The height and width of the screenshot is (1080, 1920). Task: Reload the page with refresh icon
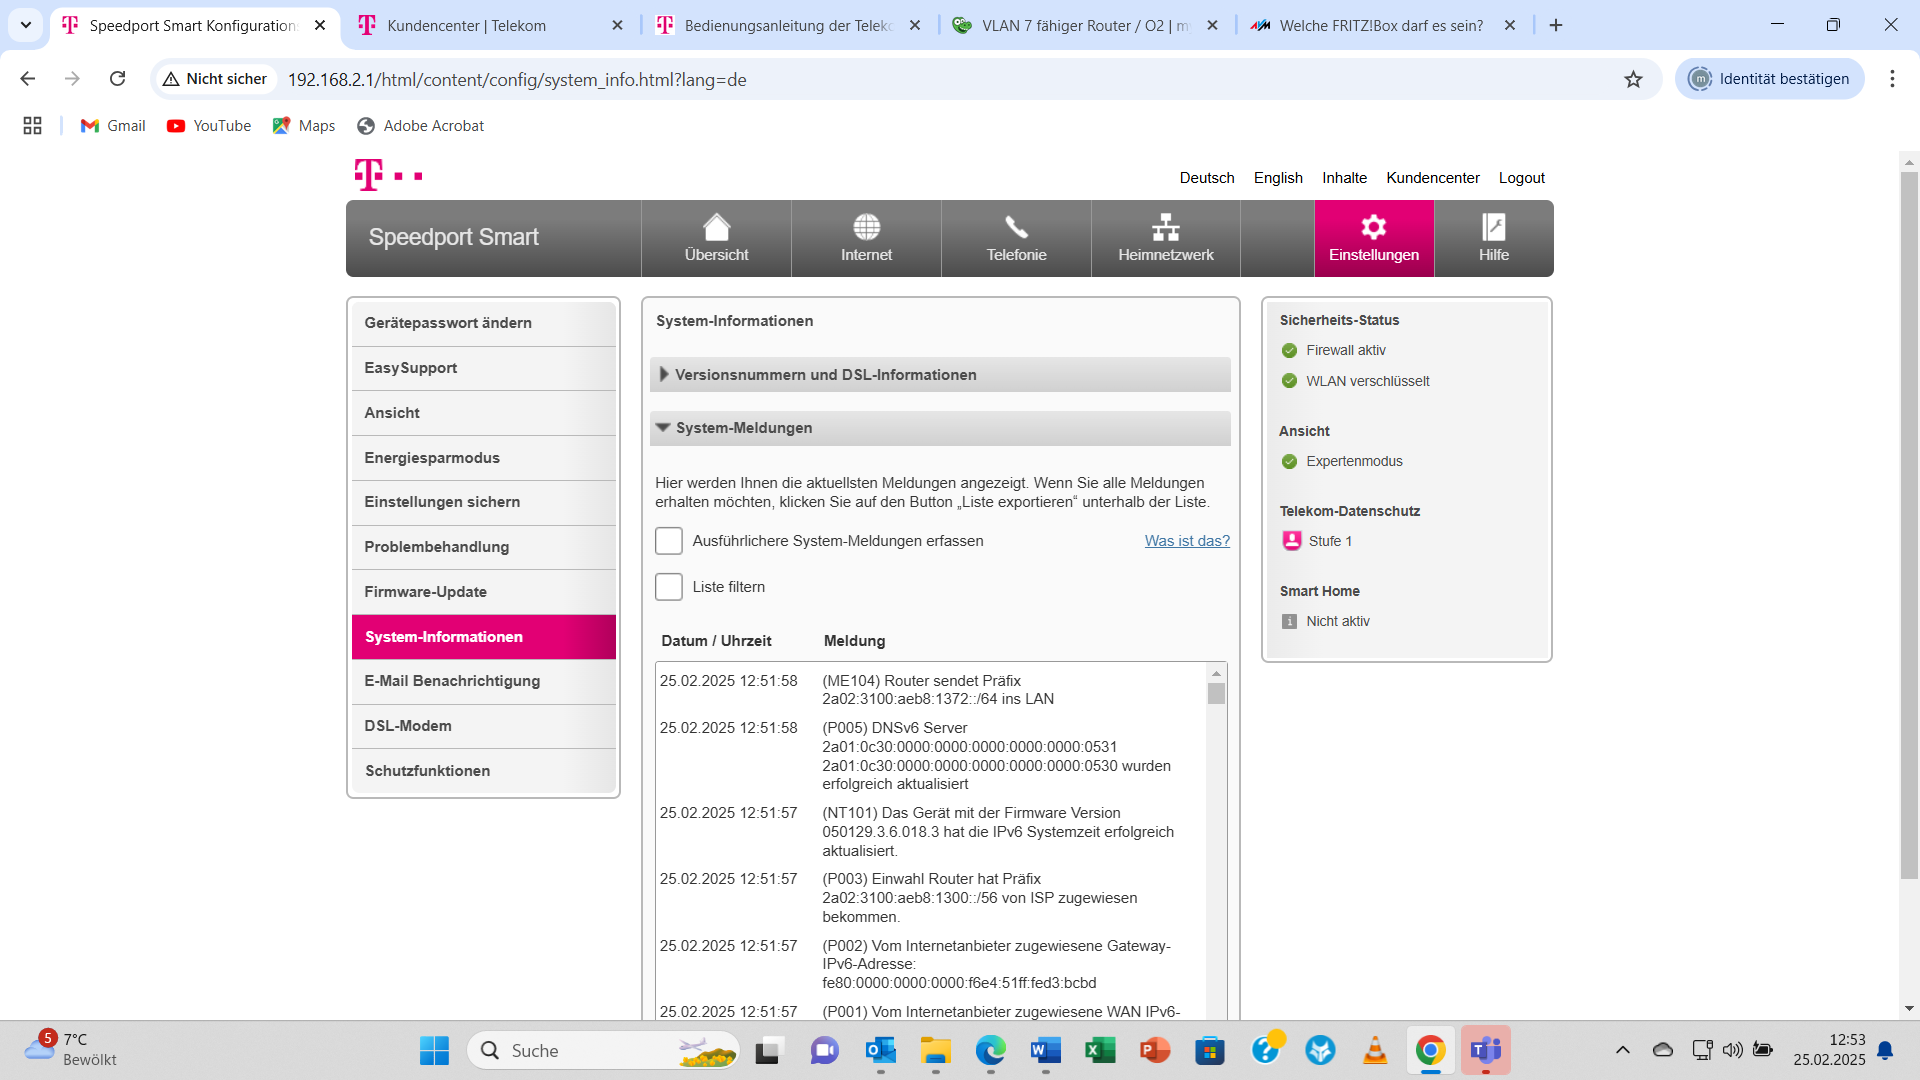click(118, 79)
